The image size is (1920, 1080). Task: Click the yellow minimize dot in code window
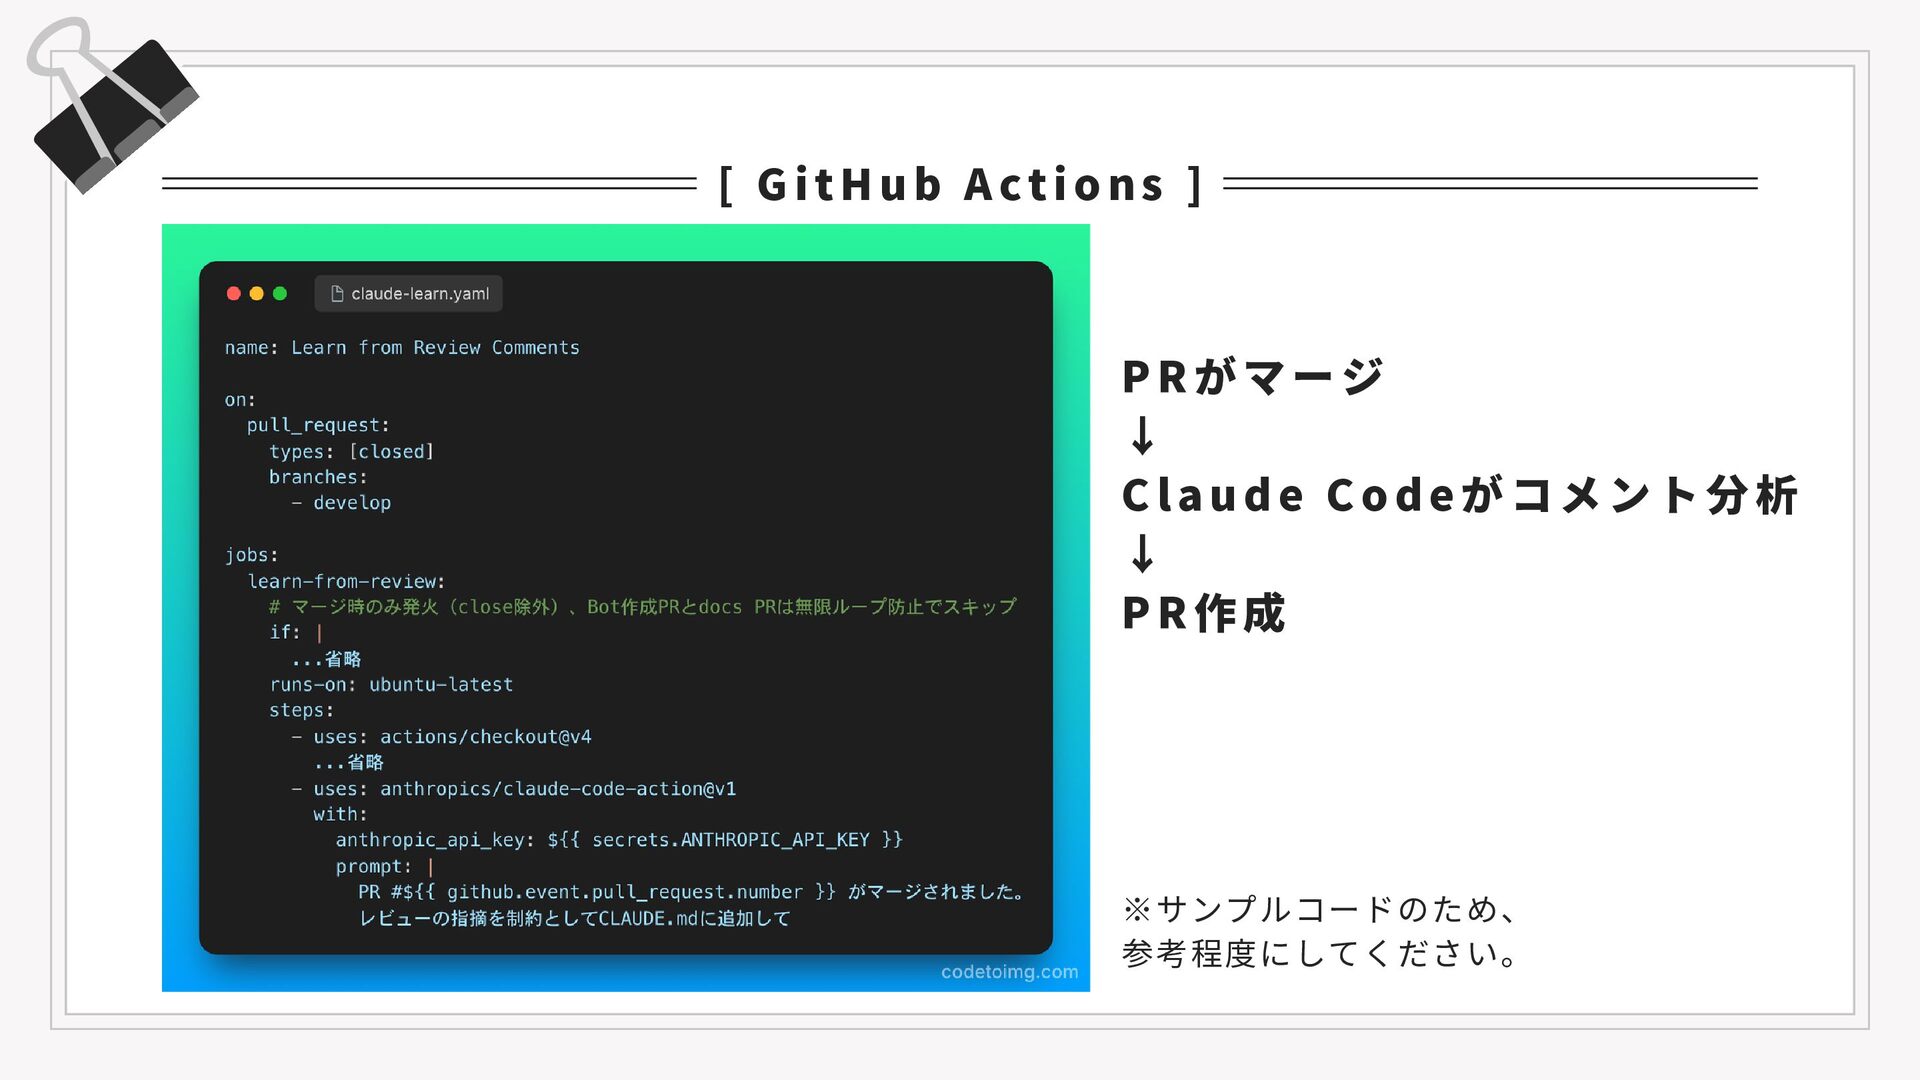tap(257, 293)
